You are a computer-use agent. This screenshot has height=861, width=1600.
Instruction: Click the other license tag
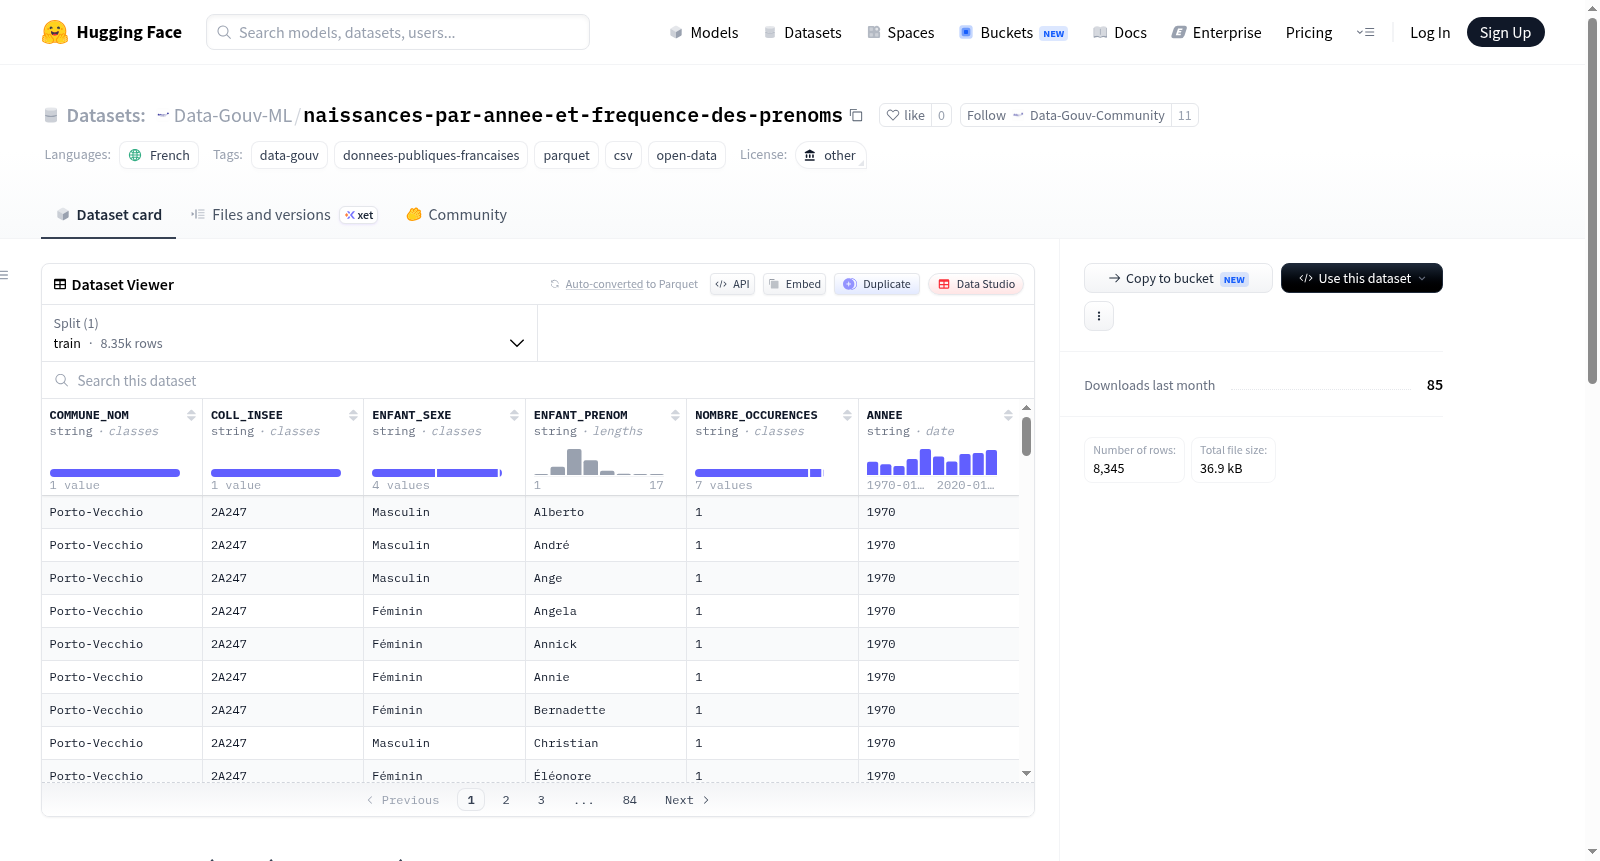pyautogui.click(x=831, y=155)
